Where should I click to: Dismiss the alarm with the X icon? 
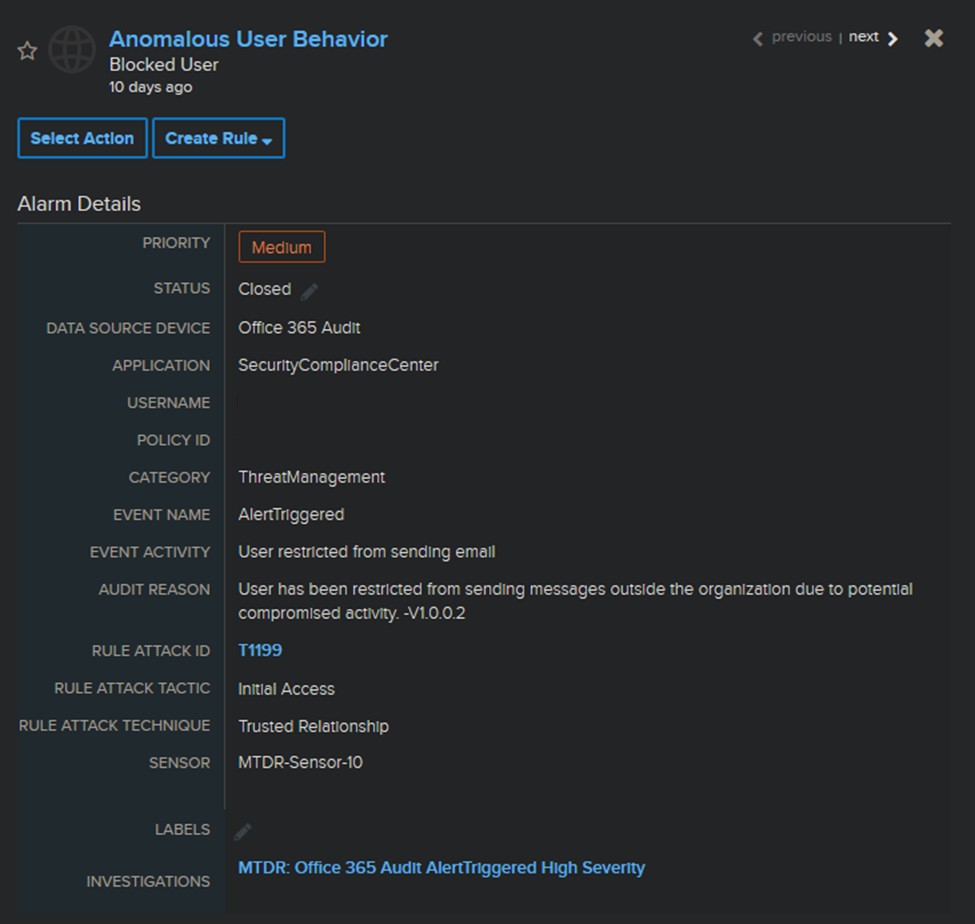coord(933,38)
